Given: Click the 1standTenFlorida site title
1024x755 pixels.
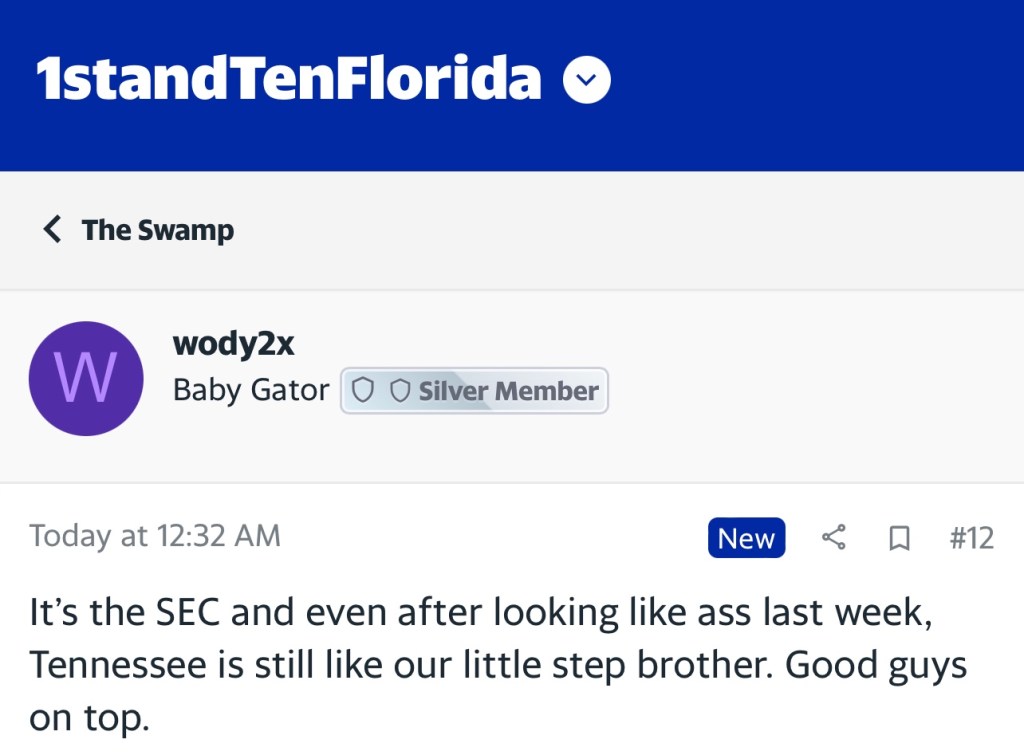Looking at the screenshot, I should tap(288, 80).
